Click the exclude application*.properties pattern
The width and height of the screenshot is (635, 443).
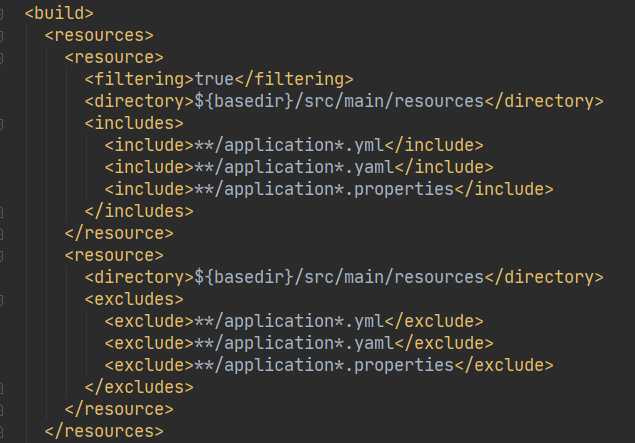point(324,365)
